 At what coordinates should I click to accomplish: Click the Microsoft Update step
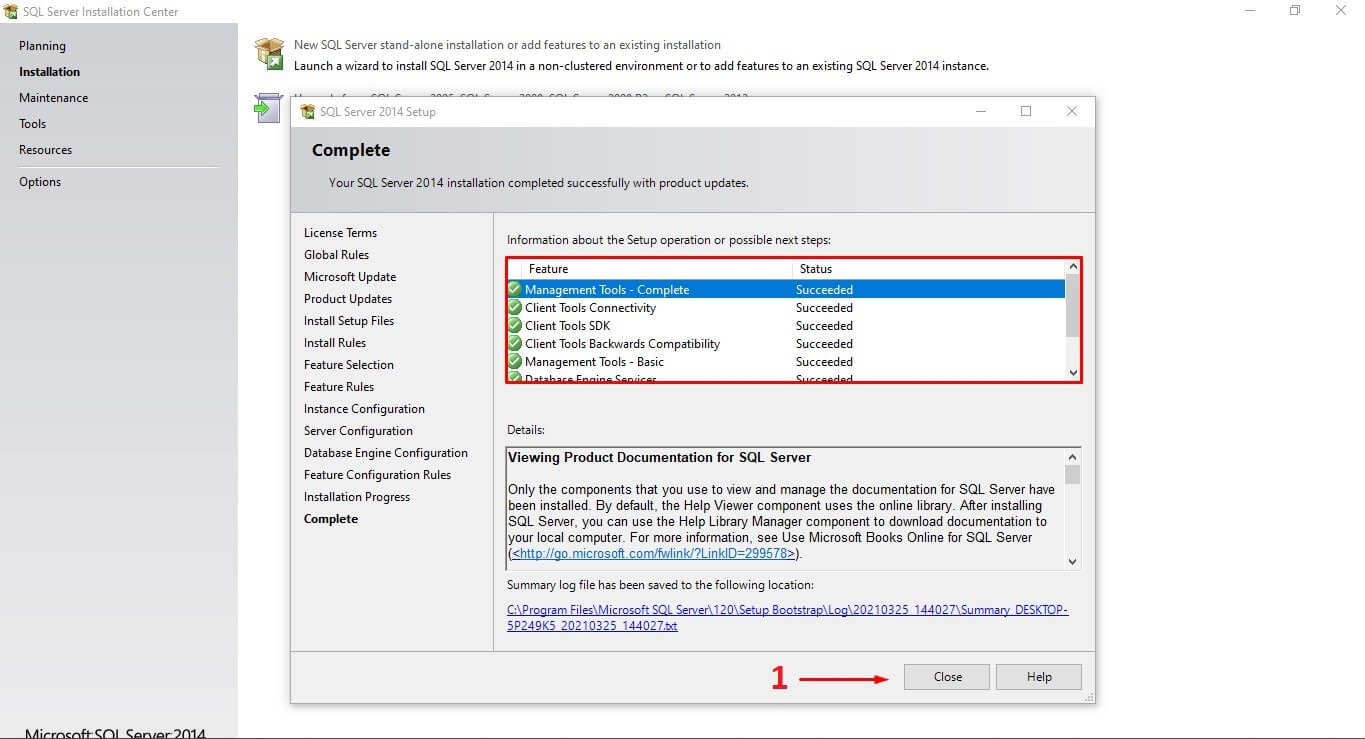[350, 277]
